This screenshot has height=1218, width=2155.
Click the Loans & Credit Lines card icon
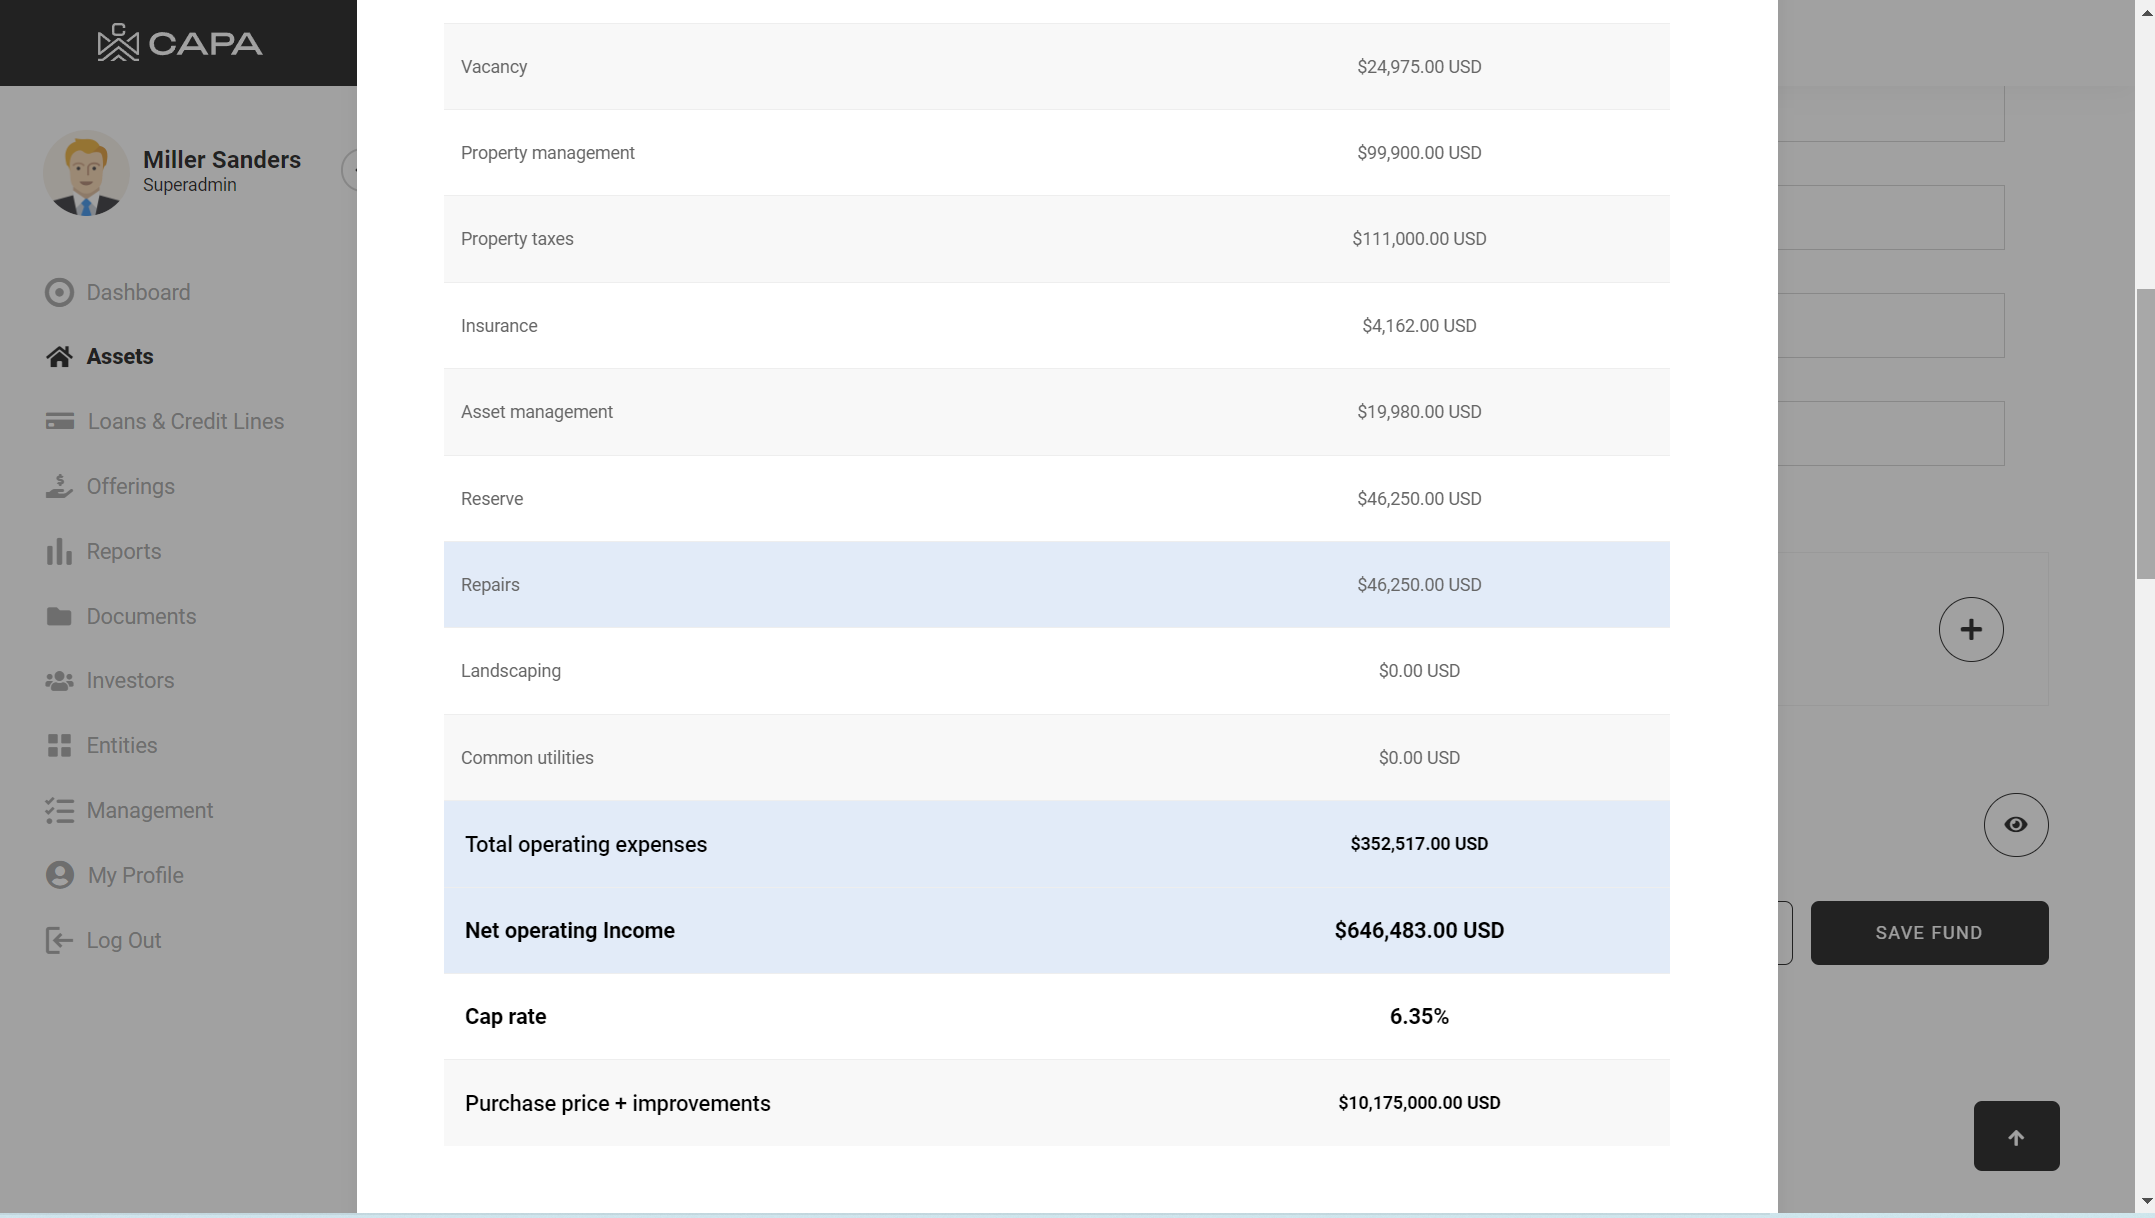coord(59,421)
